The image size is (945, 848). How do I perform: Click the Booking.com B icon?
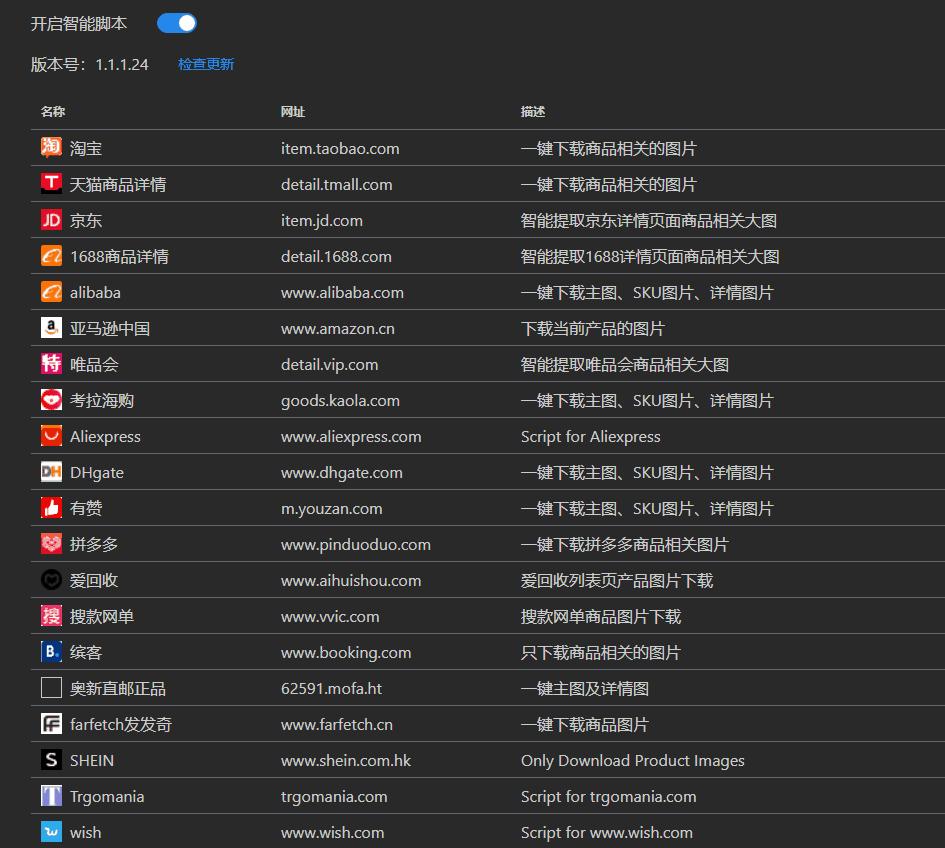(51, 652)
